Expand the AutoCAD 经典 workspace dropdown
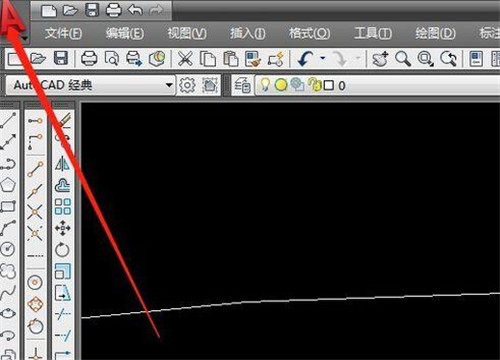 [x=169, y=85]
